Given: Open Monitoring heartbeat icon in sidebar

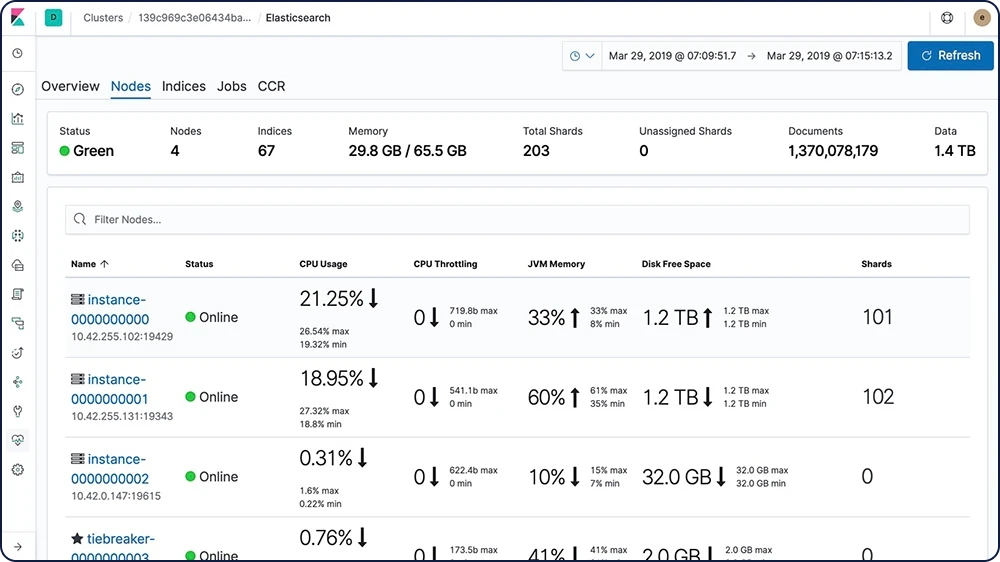Looking at the screenshot, I should pyautogui.click(x=18, y=440).
